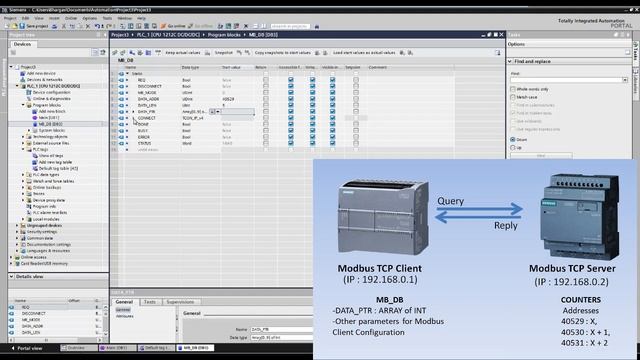Switch to the Supervisions tab

point(180,302)
